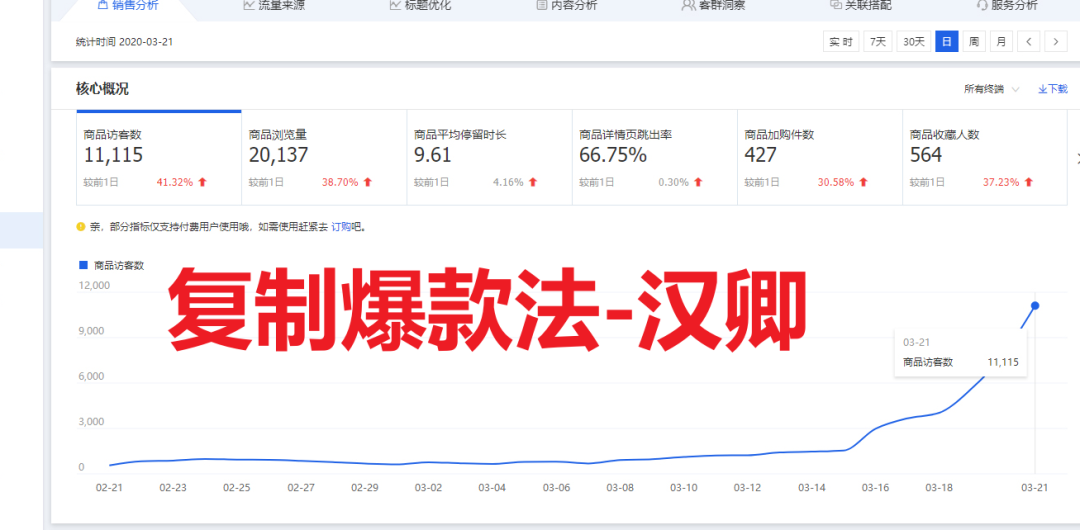Click the 03-16 x-axis label

click(875, 487)
